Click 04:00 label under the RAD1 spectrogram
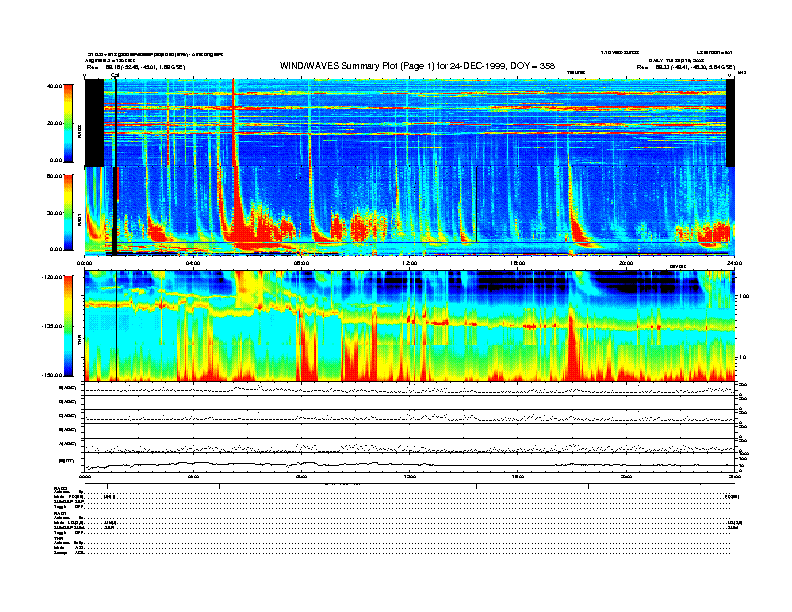 [x=193, y=263]
